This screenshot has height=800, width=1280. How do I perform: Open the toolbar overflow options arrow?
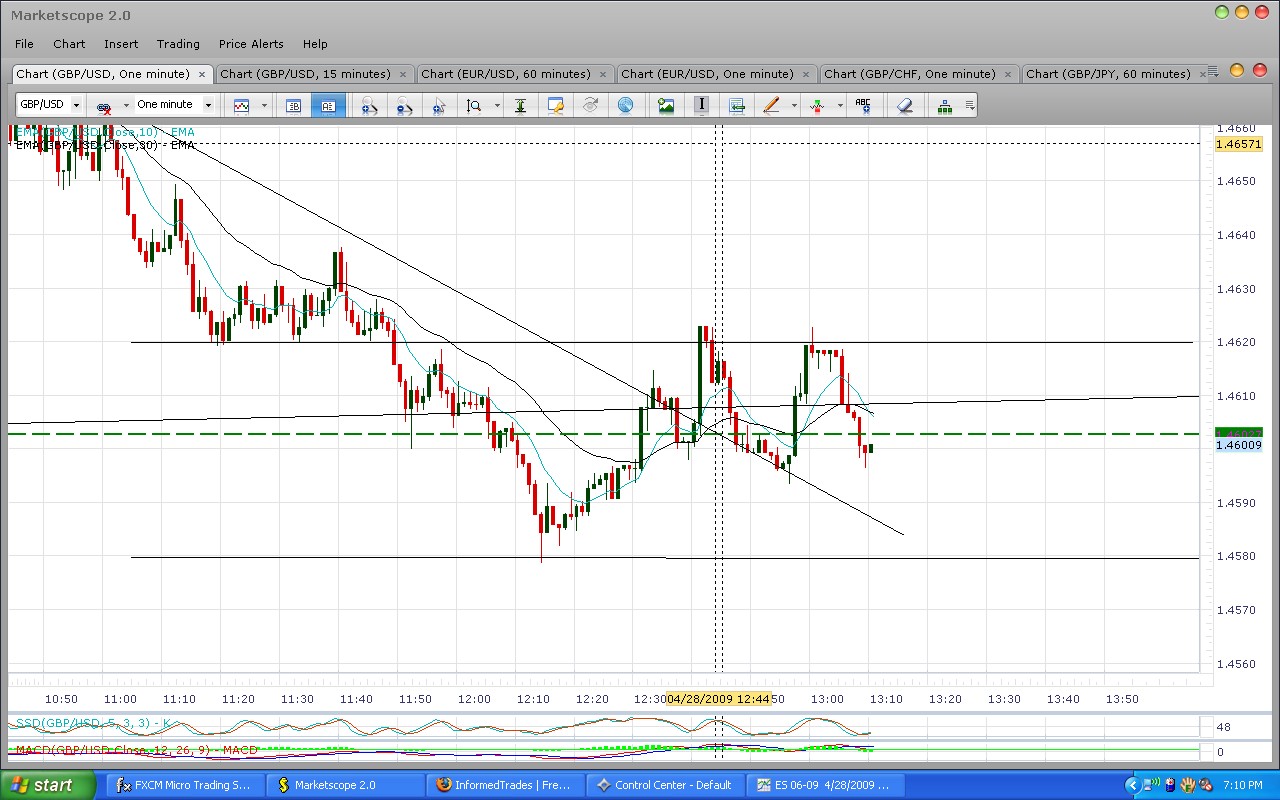coord(969,105)
